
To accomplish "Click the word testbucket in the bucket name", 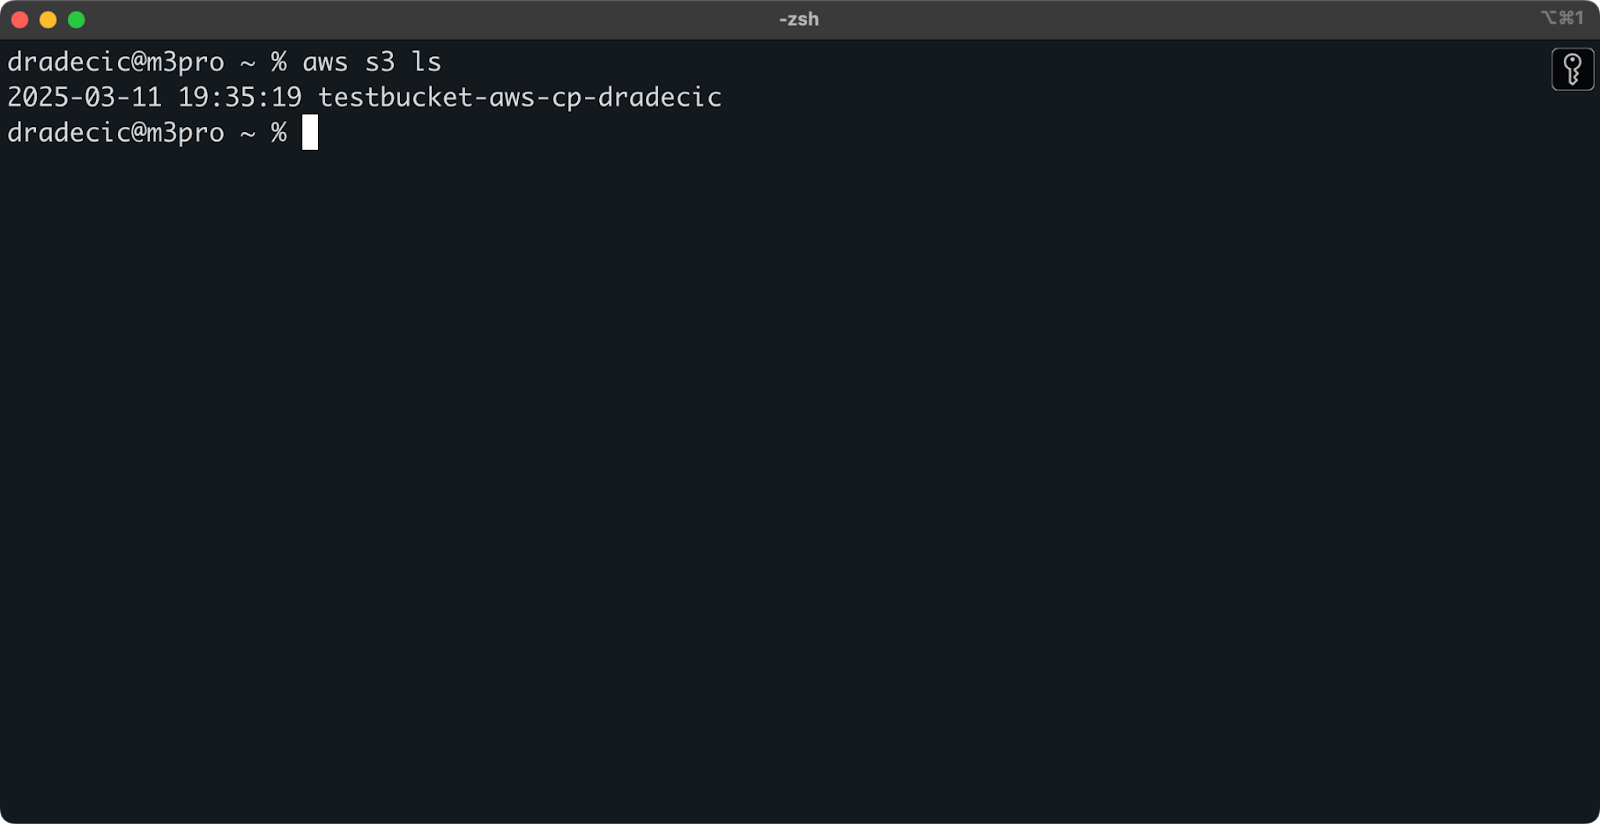I will pos(396,97).
